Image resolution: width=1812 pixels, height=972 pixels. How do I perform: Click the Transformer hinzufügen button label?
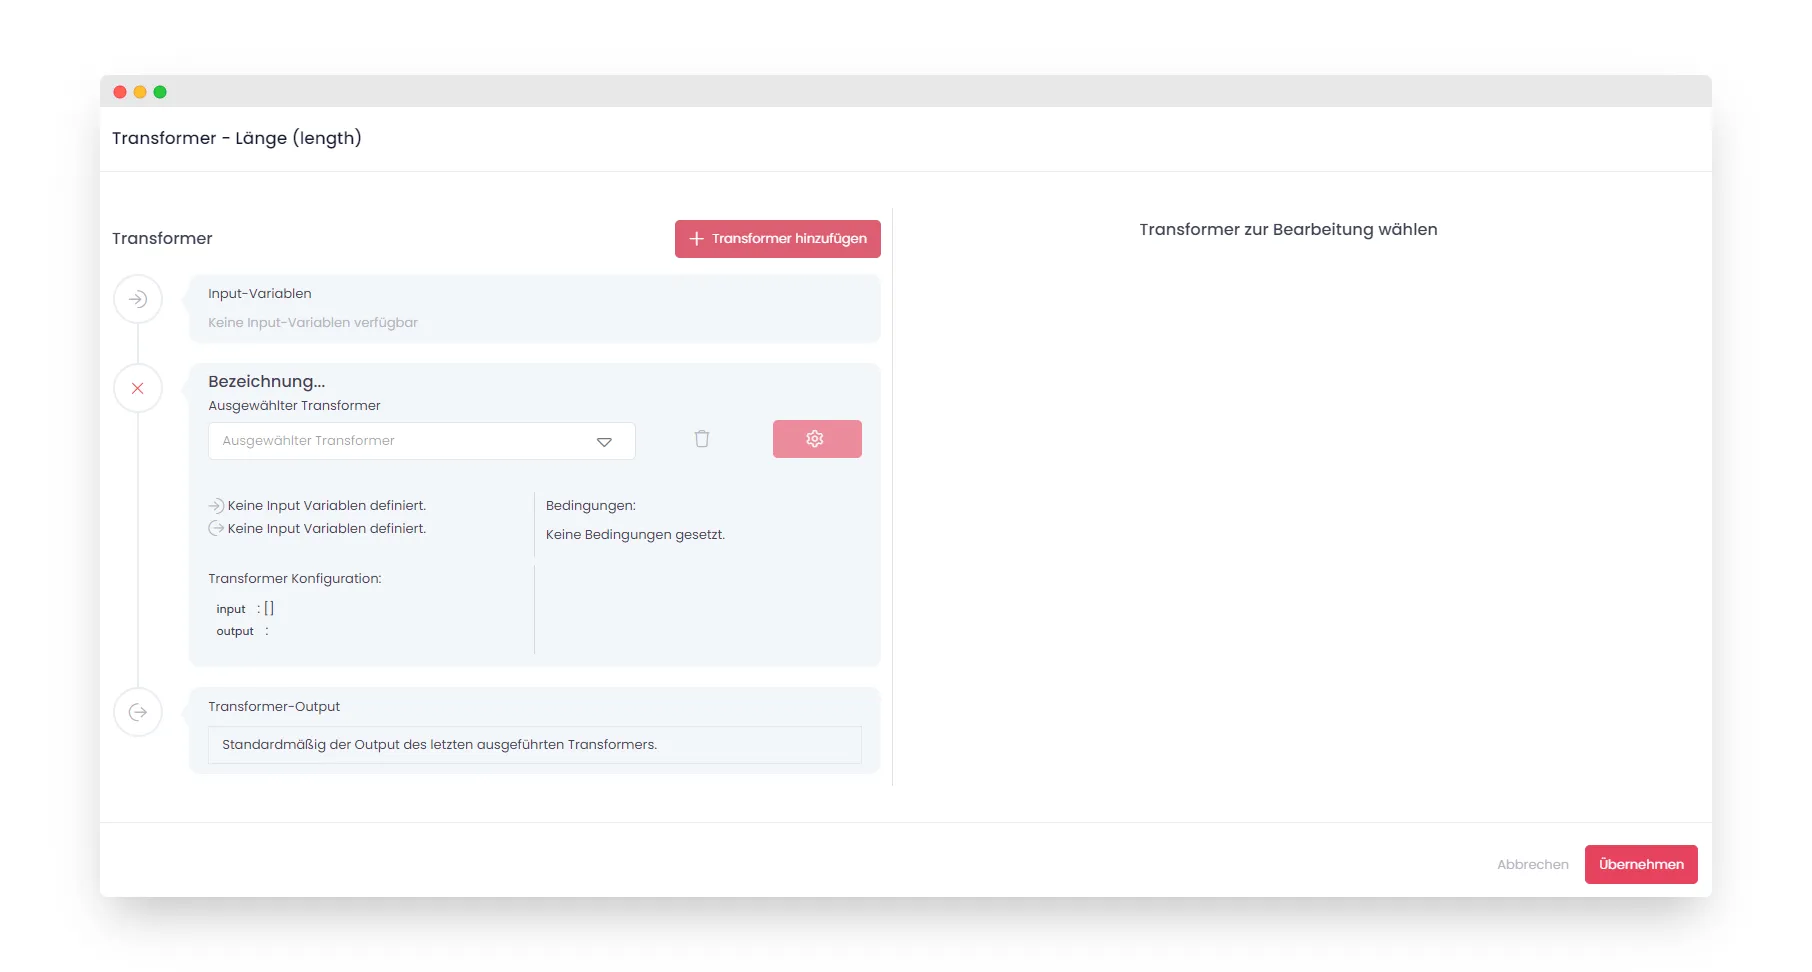(x=790, y=239)
